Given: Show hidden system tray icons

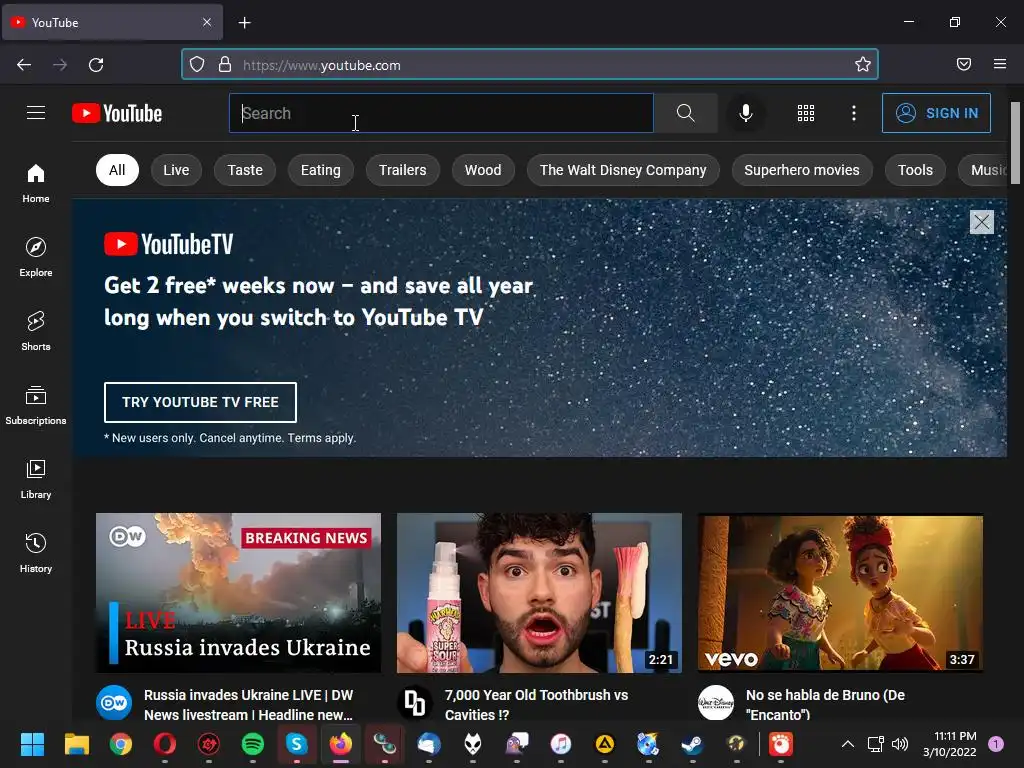Looking at the screenshot, I should pyautogui.click(x=848, y=744).
